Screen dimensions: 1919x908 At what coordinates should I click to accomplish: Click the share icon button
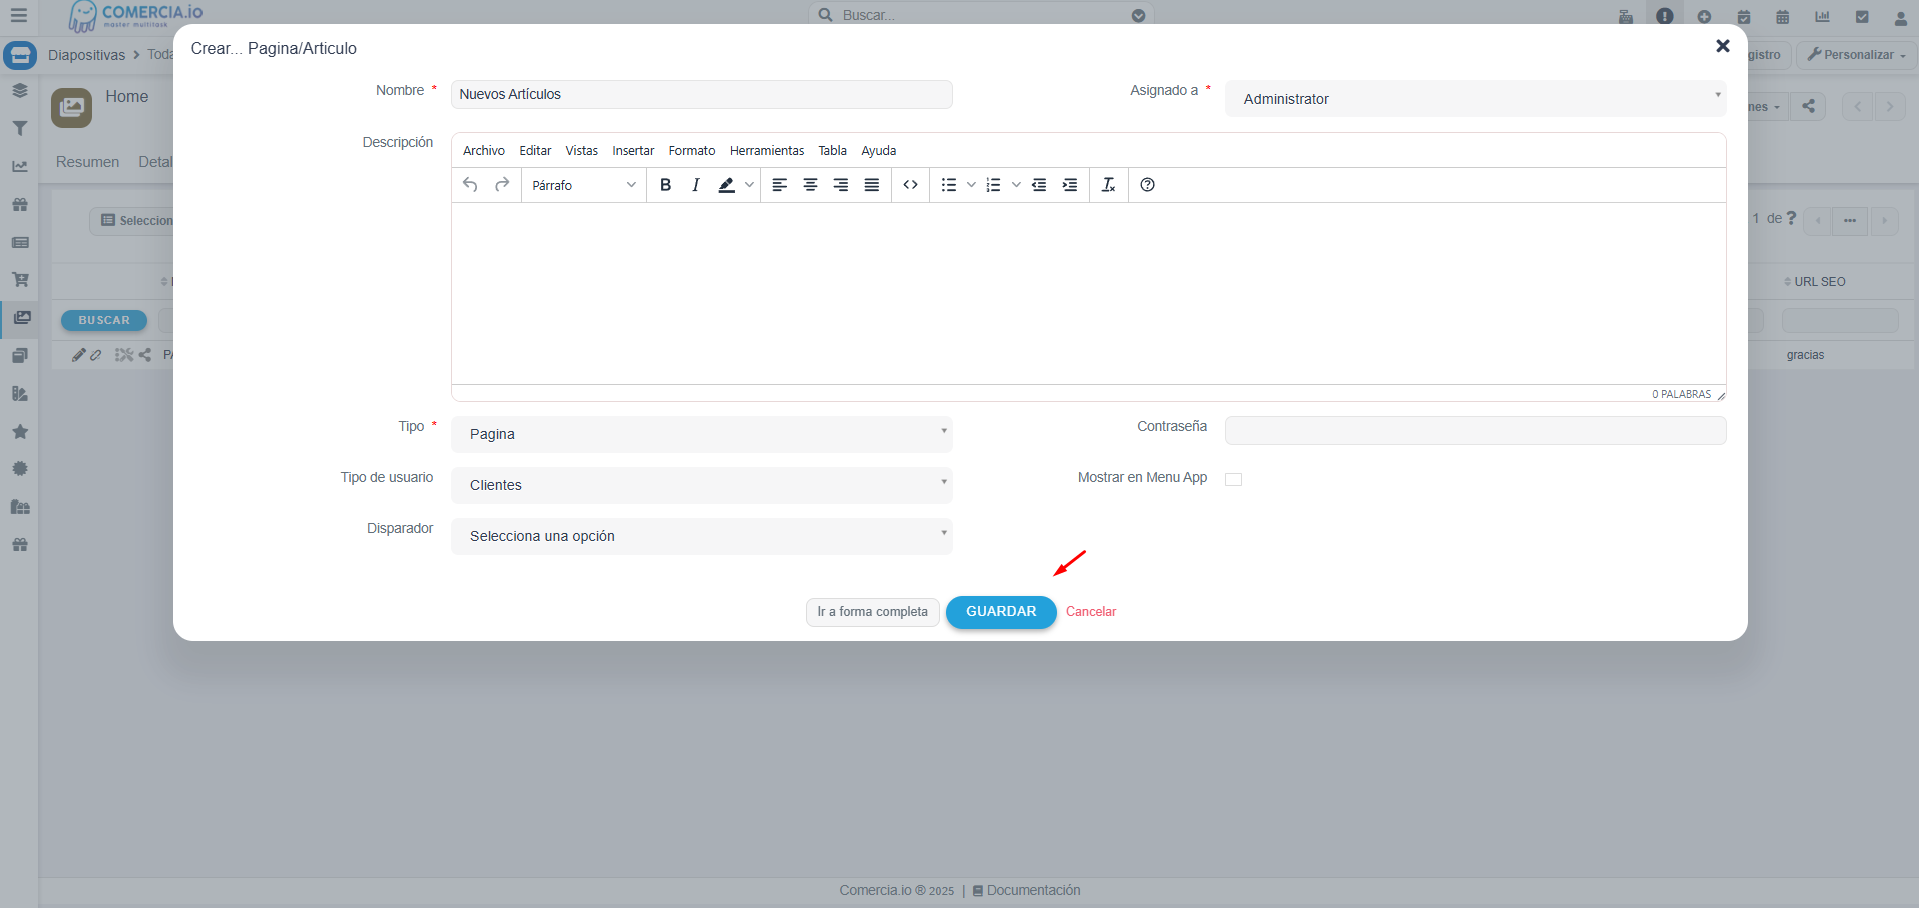point(1808,106)
